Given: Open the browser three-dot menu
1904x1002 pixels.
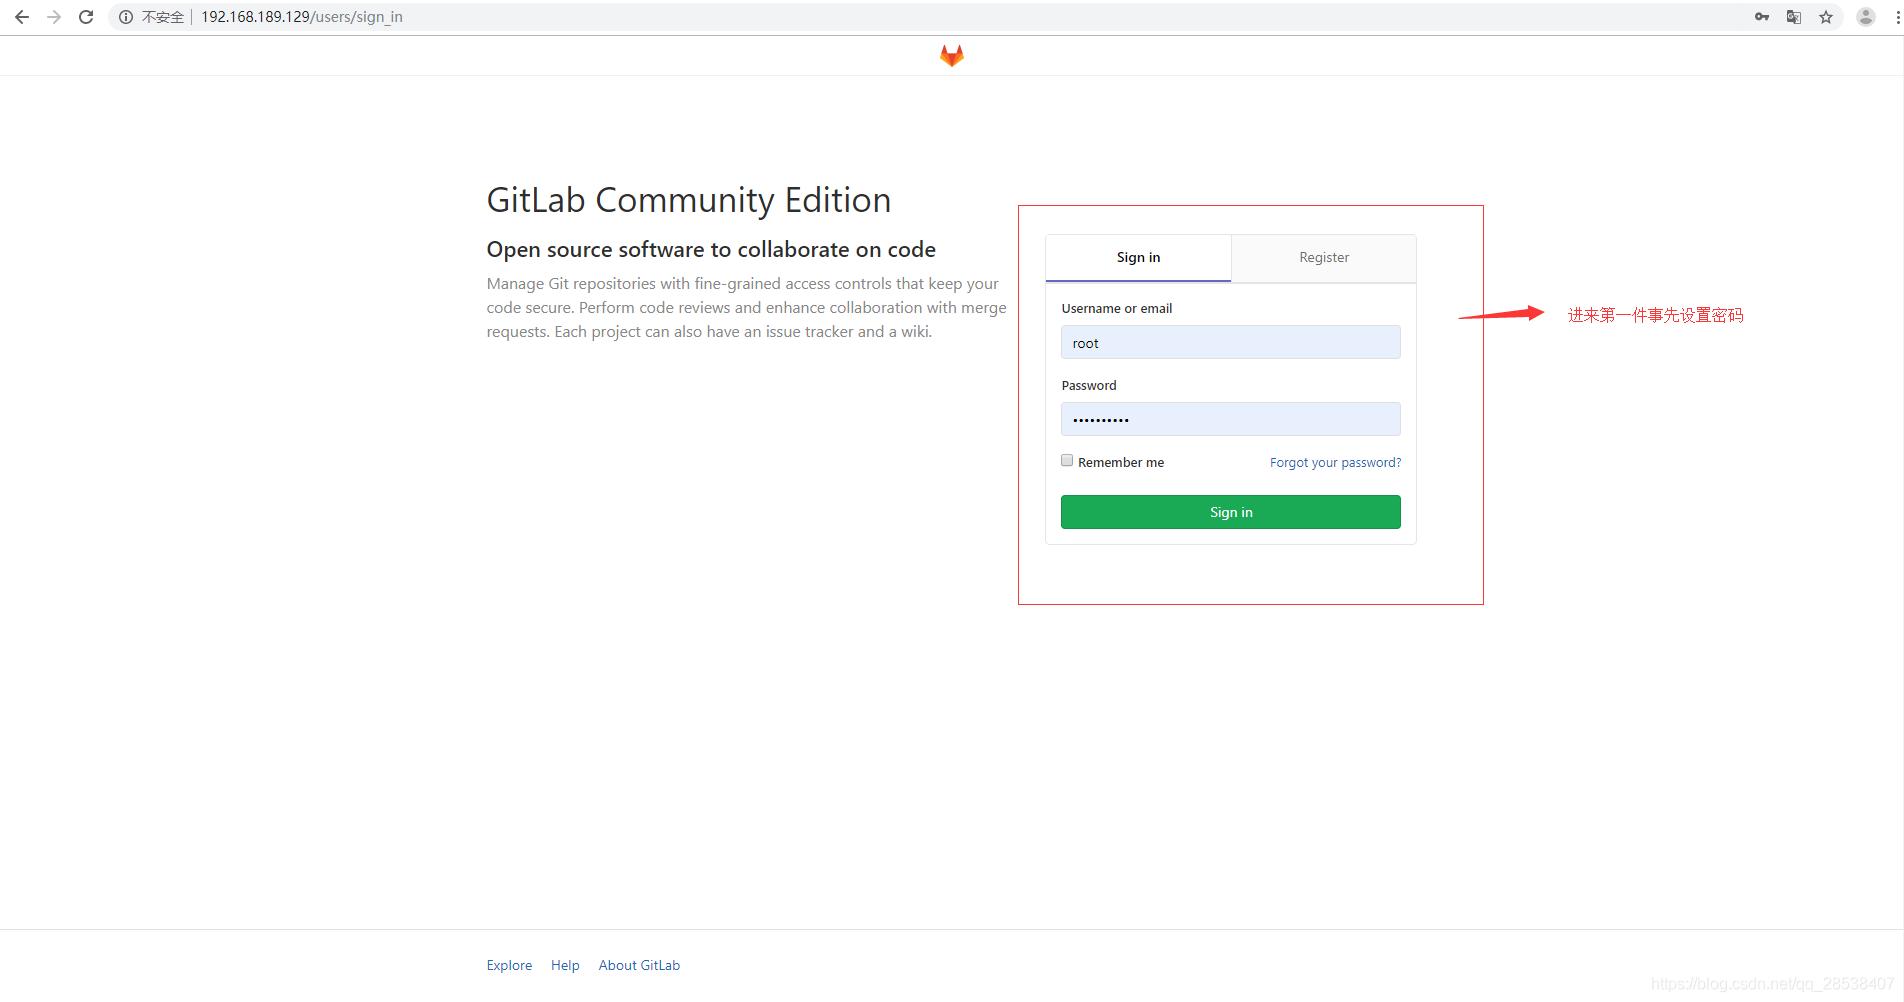Looking at the screenshot, I should tap(1897, 17).
